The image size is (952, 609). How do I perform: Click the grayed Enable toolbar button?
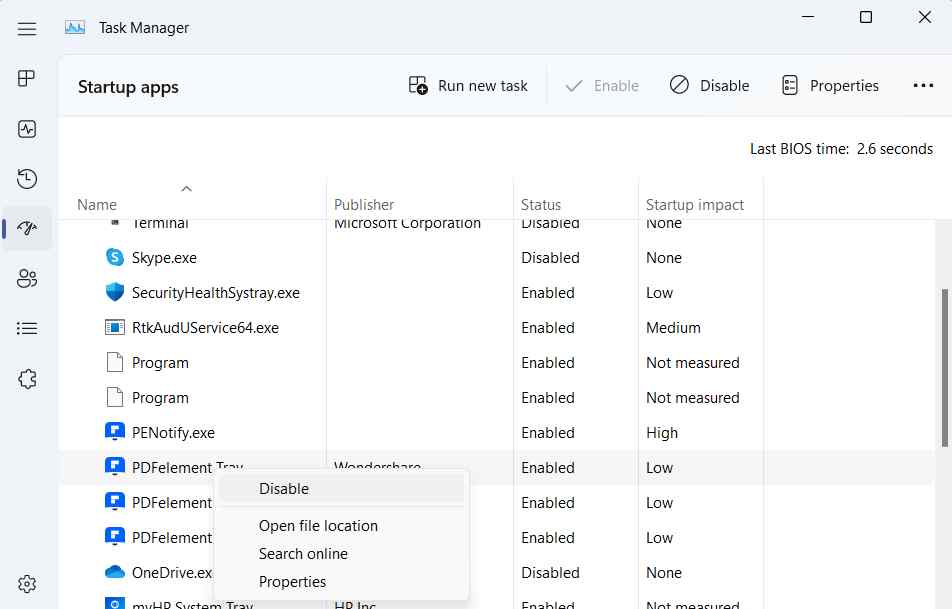coord(602,86)
